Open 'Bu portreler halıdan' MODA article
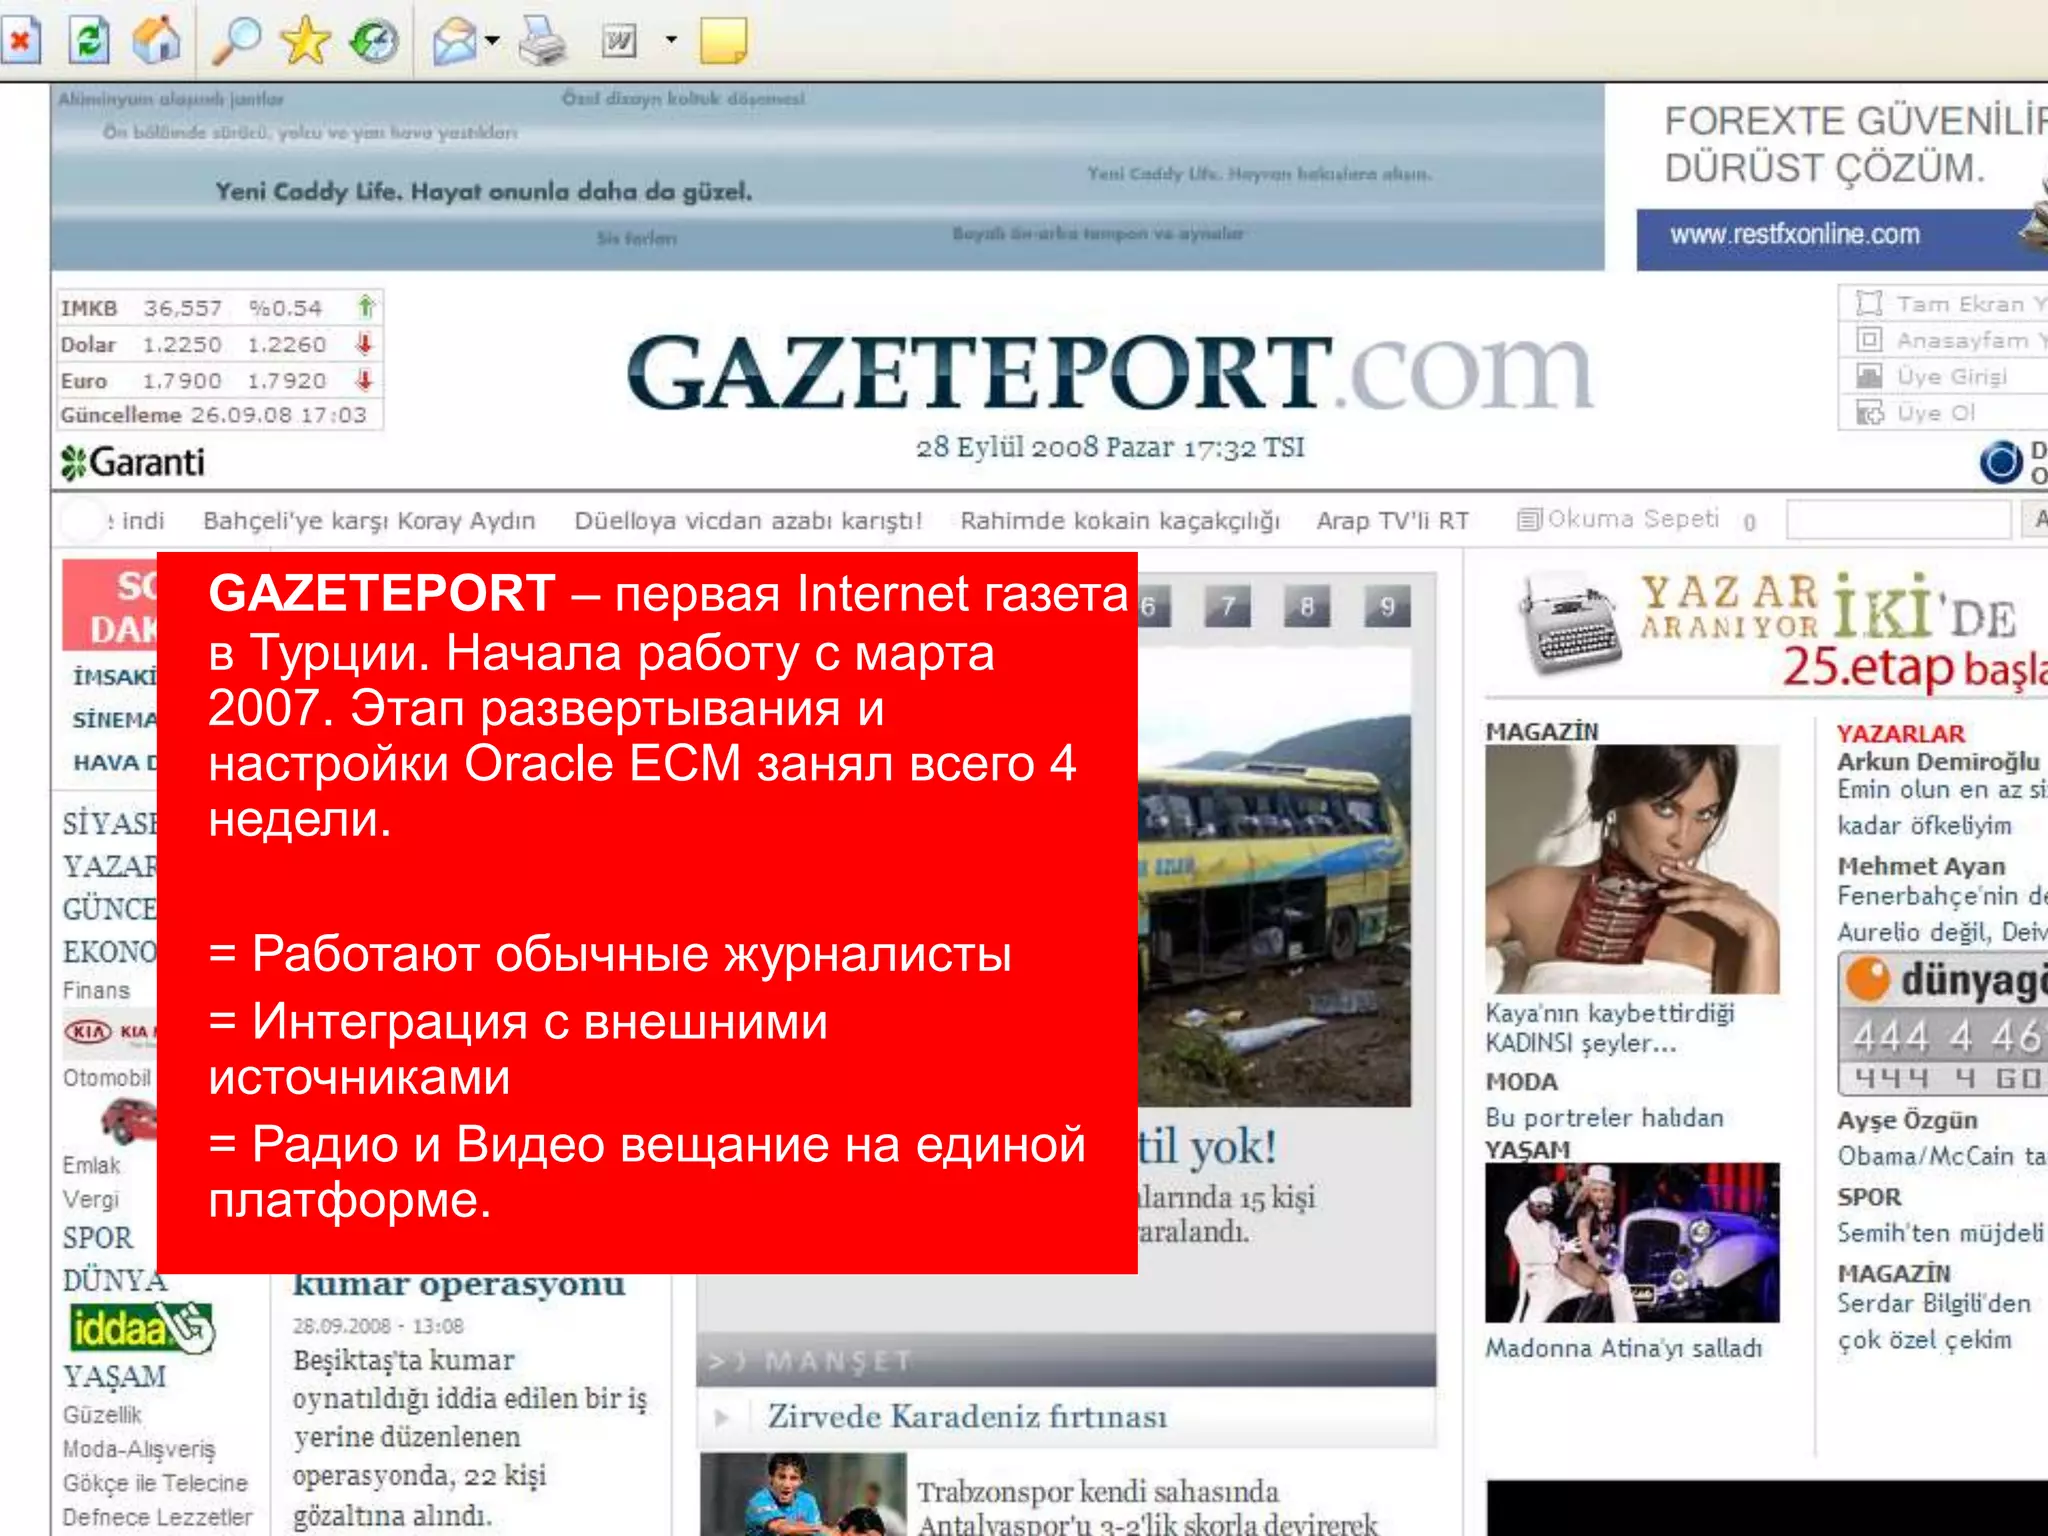 (1605, 1117)
